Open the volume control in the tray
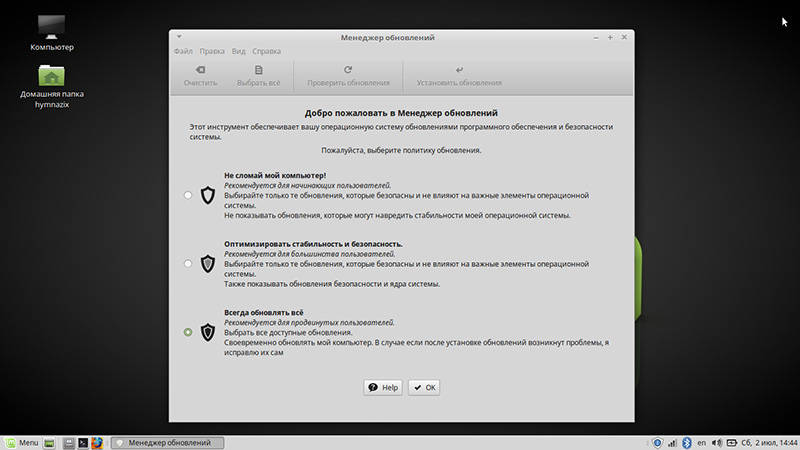Viewport: 800px width, 450px height. click(x=716, y=443)
